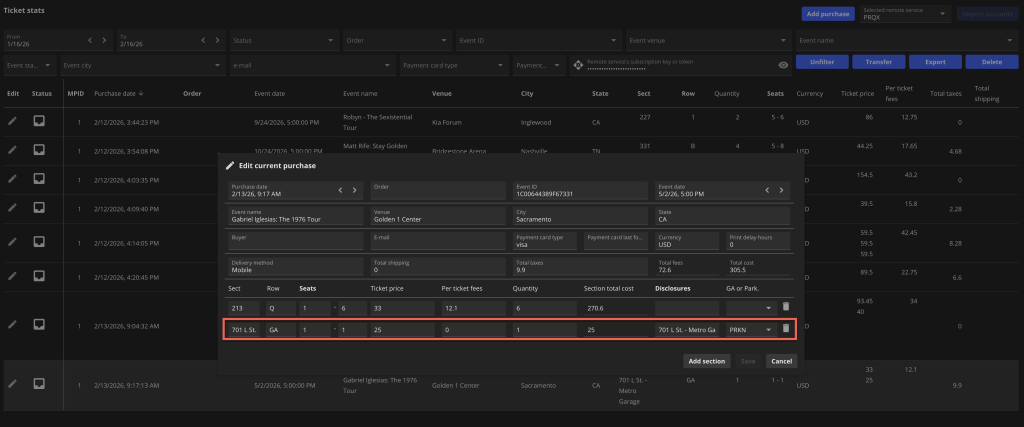Edit the Robyn Sexistential Tour purchase row
The image size is (1024, 427).
[12, 121]
